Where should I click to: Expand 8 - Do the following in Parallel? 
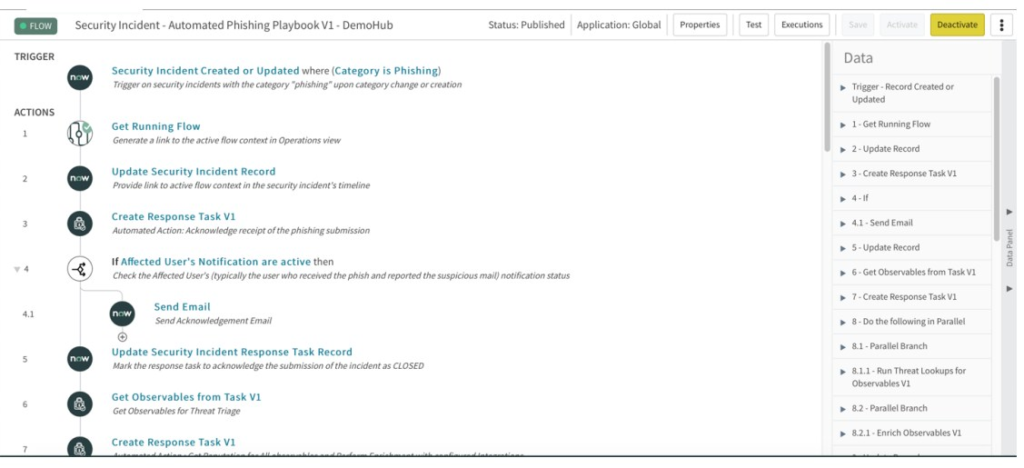[843, 322]
